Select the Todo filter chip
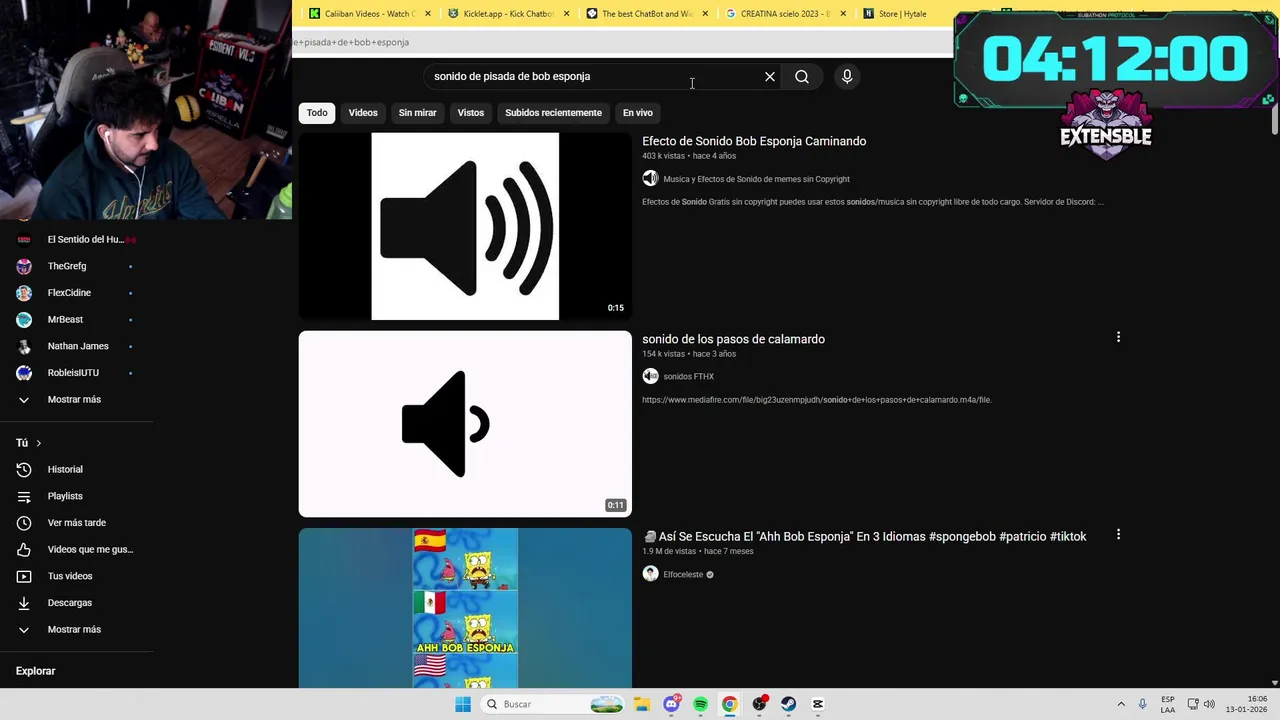Image resolution: width=1280 pixels, height=720 pixels. tap(317, 113)
